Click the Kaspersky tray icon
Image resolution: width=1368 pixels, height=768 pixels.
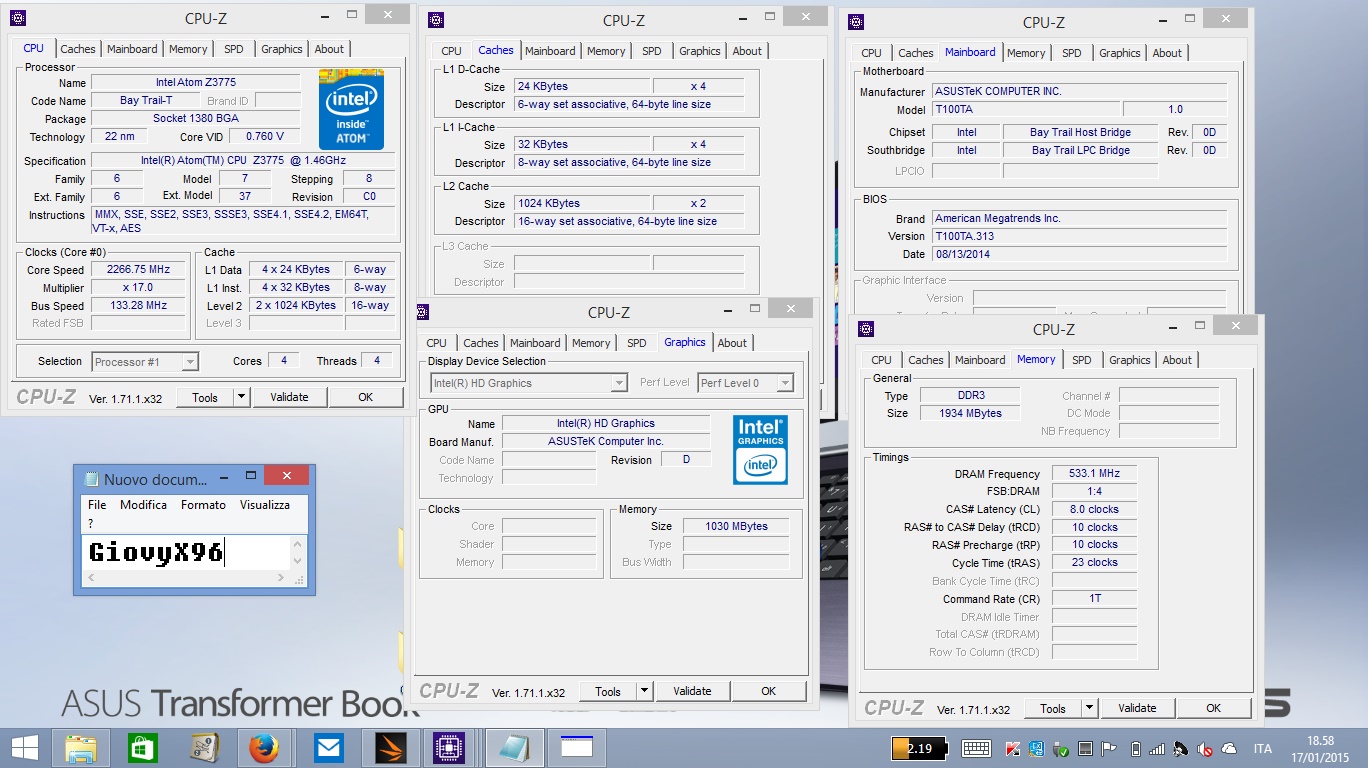(x=1013, y=748)
